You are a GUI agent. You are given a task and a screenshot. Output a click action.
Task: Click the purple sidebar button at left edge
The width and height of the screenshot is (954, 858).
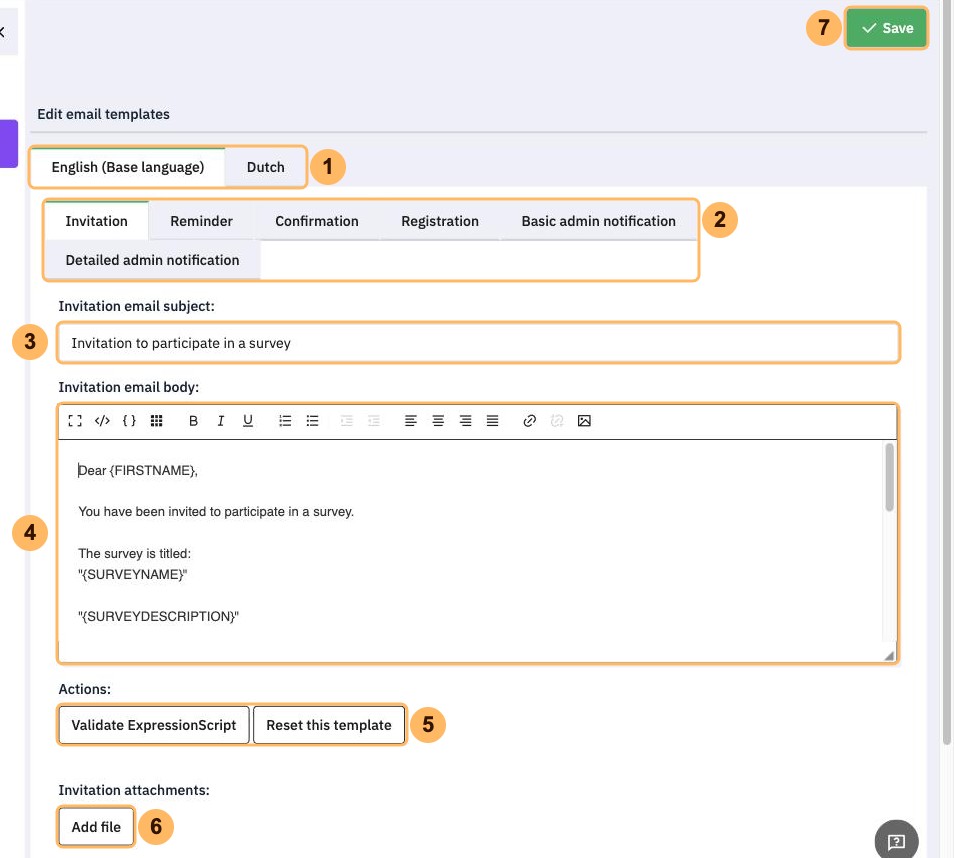coord(9,144)
